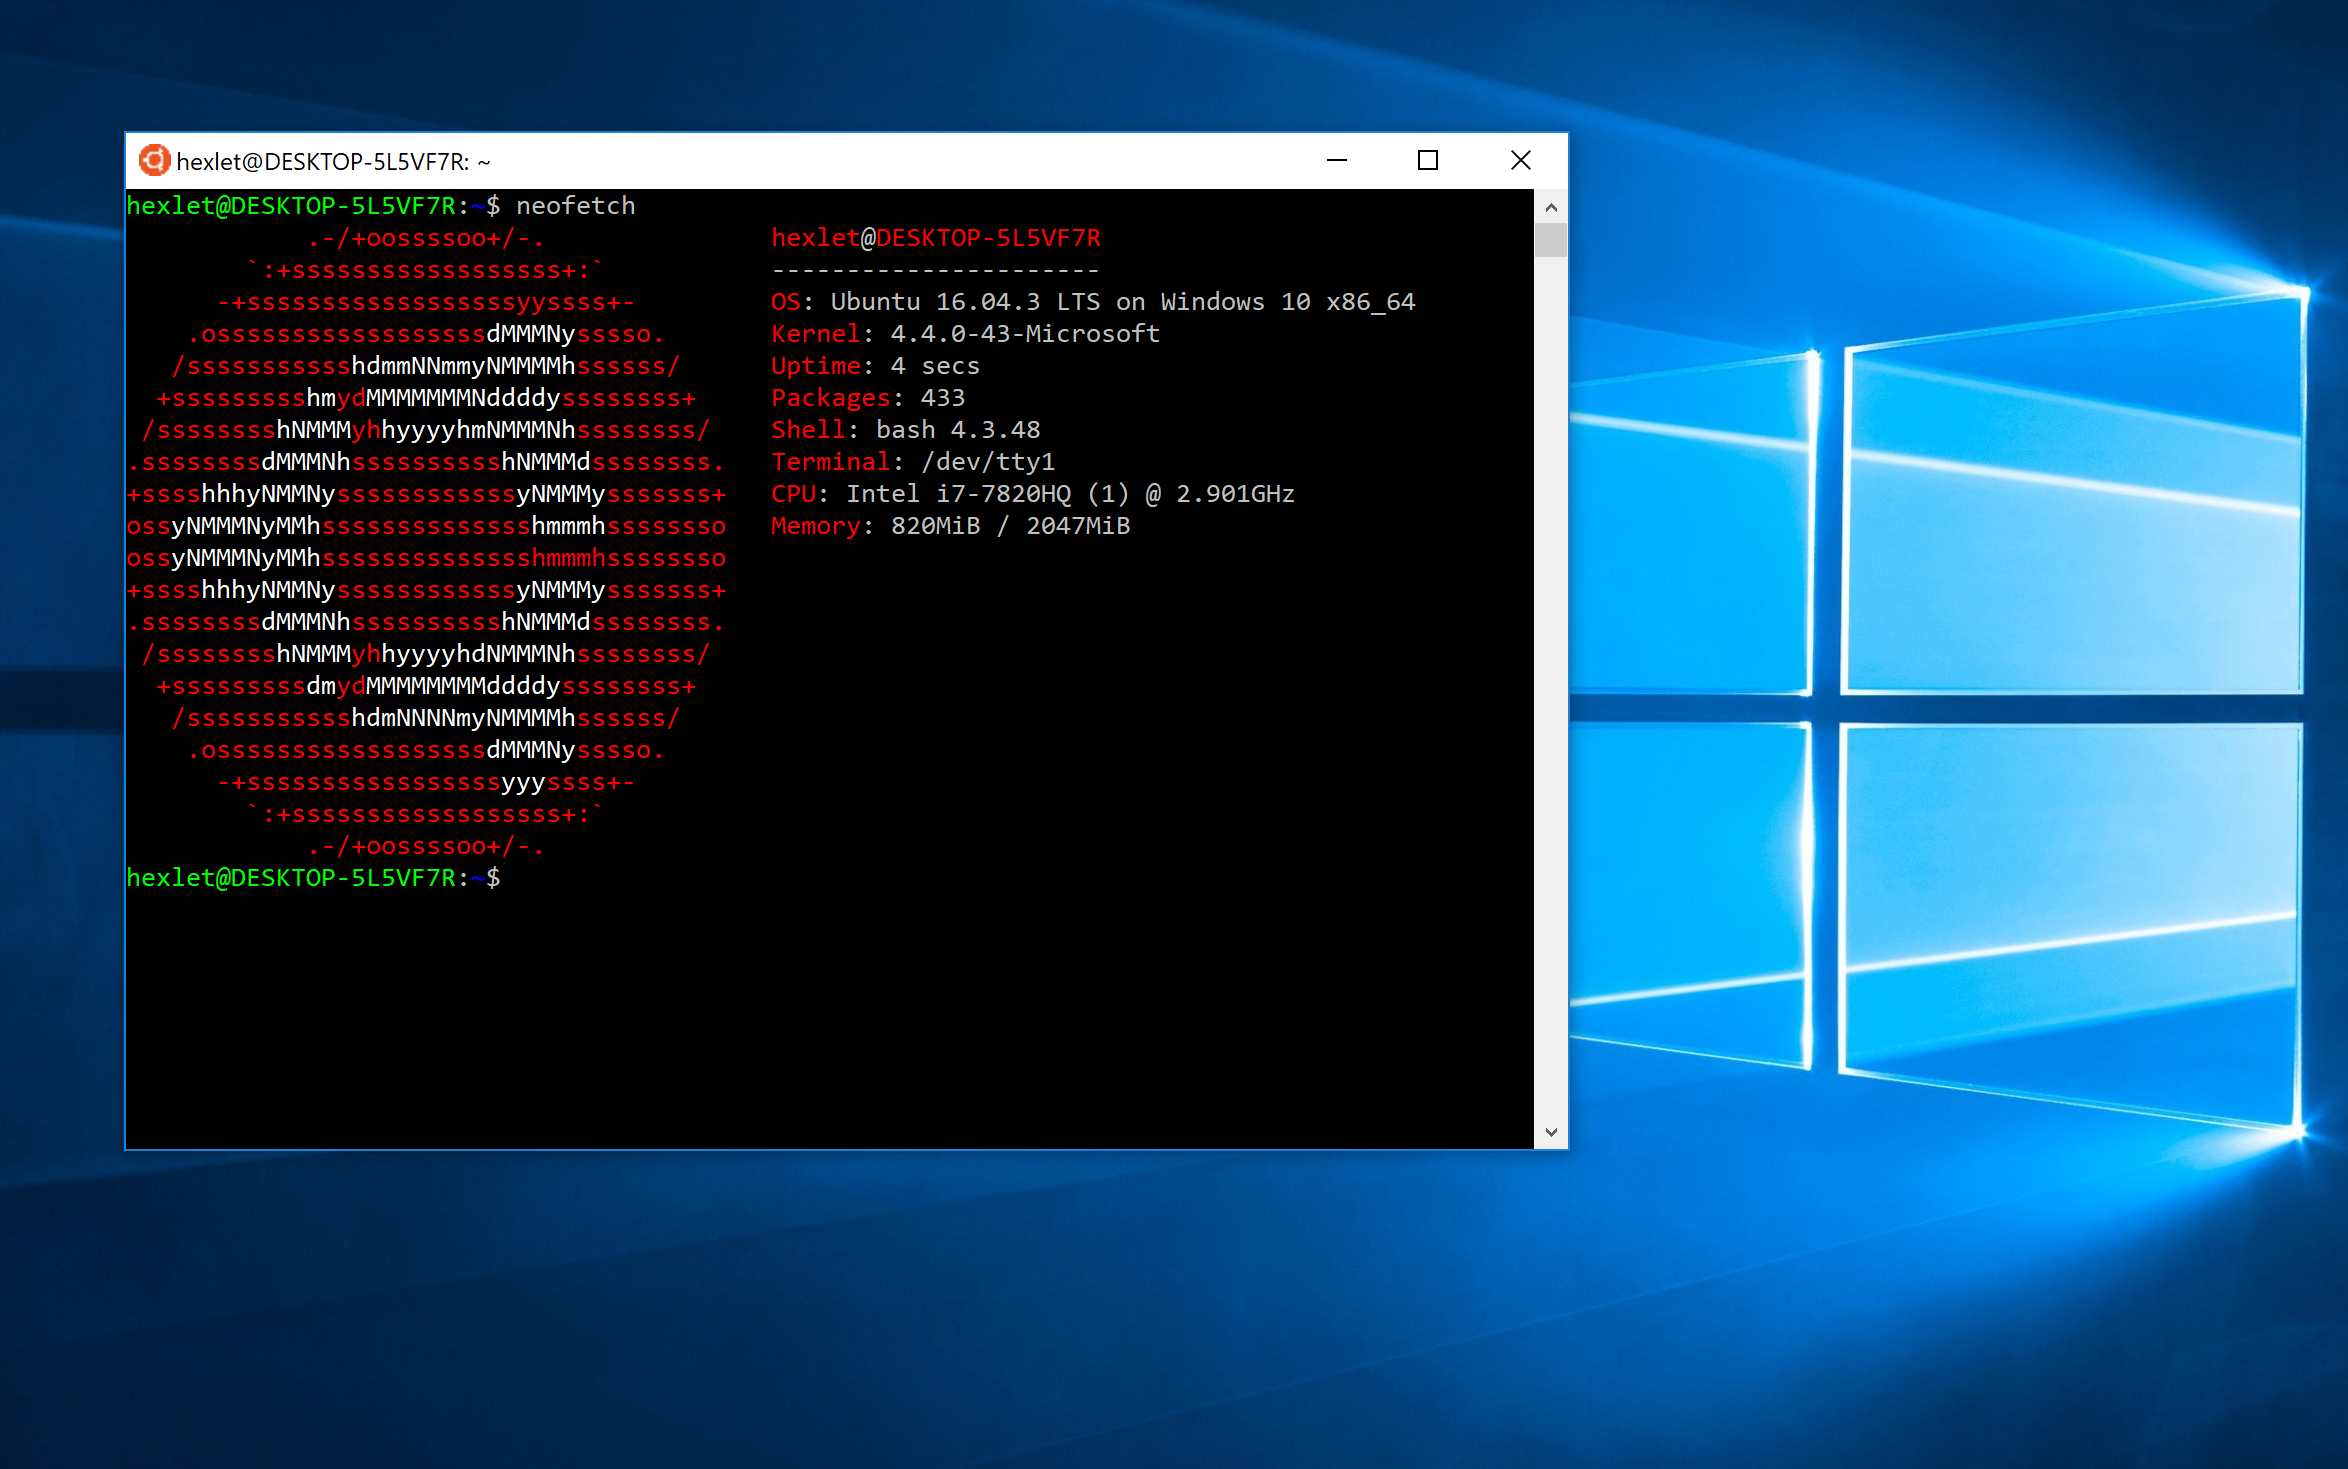This screenshot has width=2348, height=1469.
Task: Maximize the hexlet terminal window
Action: click(1428, 160)
